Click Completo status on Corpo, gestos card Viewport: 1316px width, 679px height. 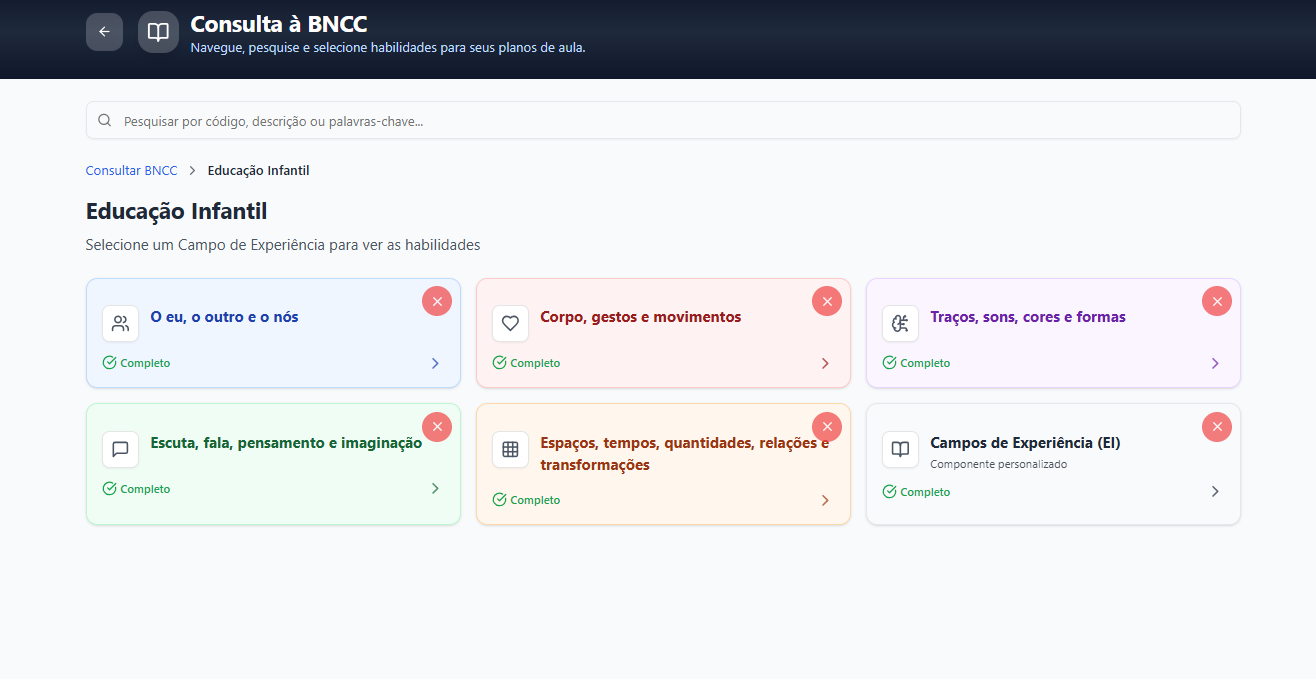[535, 363]
